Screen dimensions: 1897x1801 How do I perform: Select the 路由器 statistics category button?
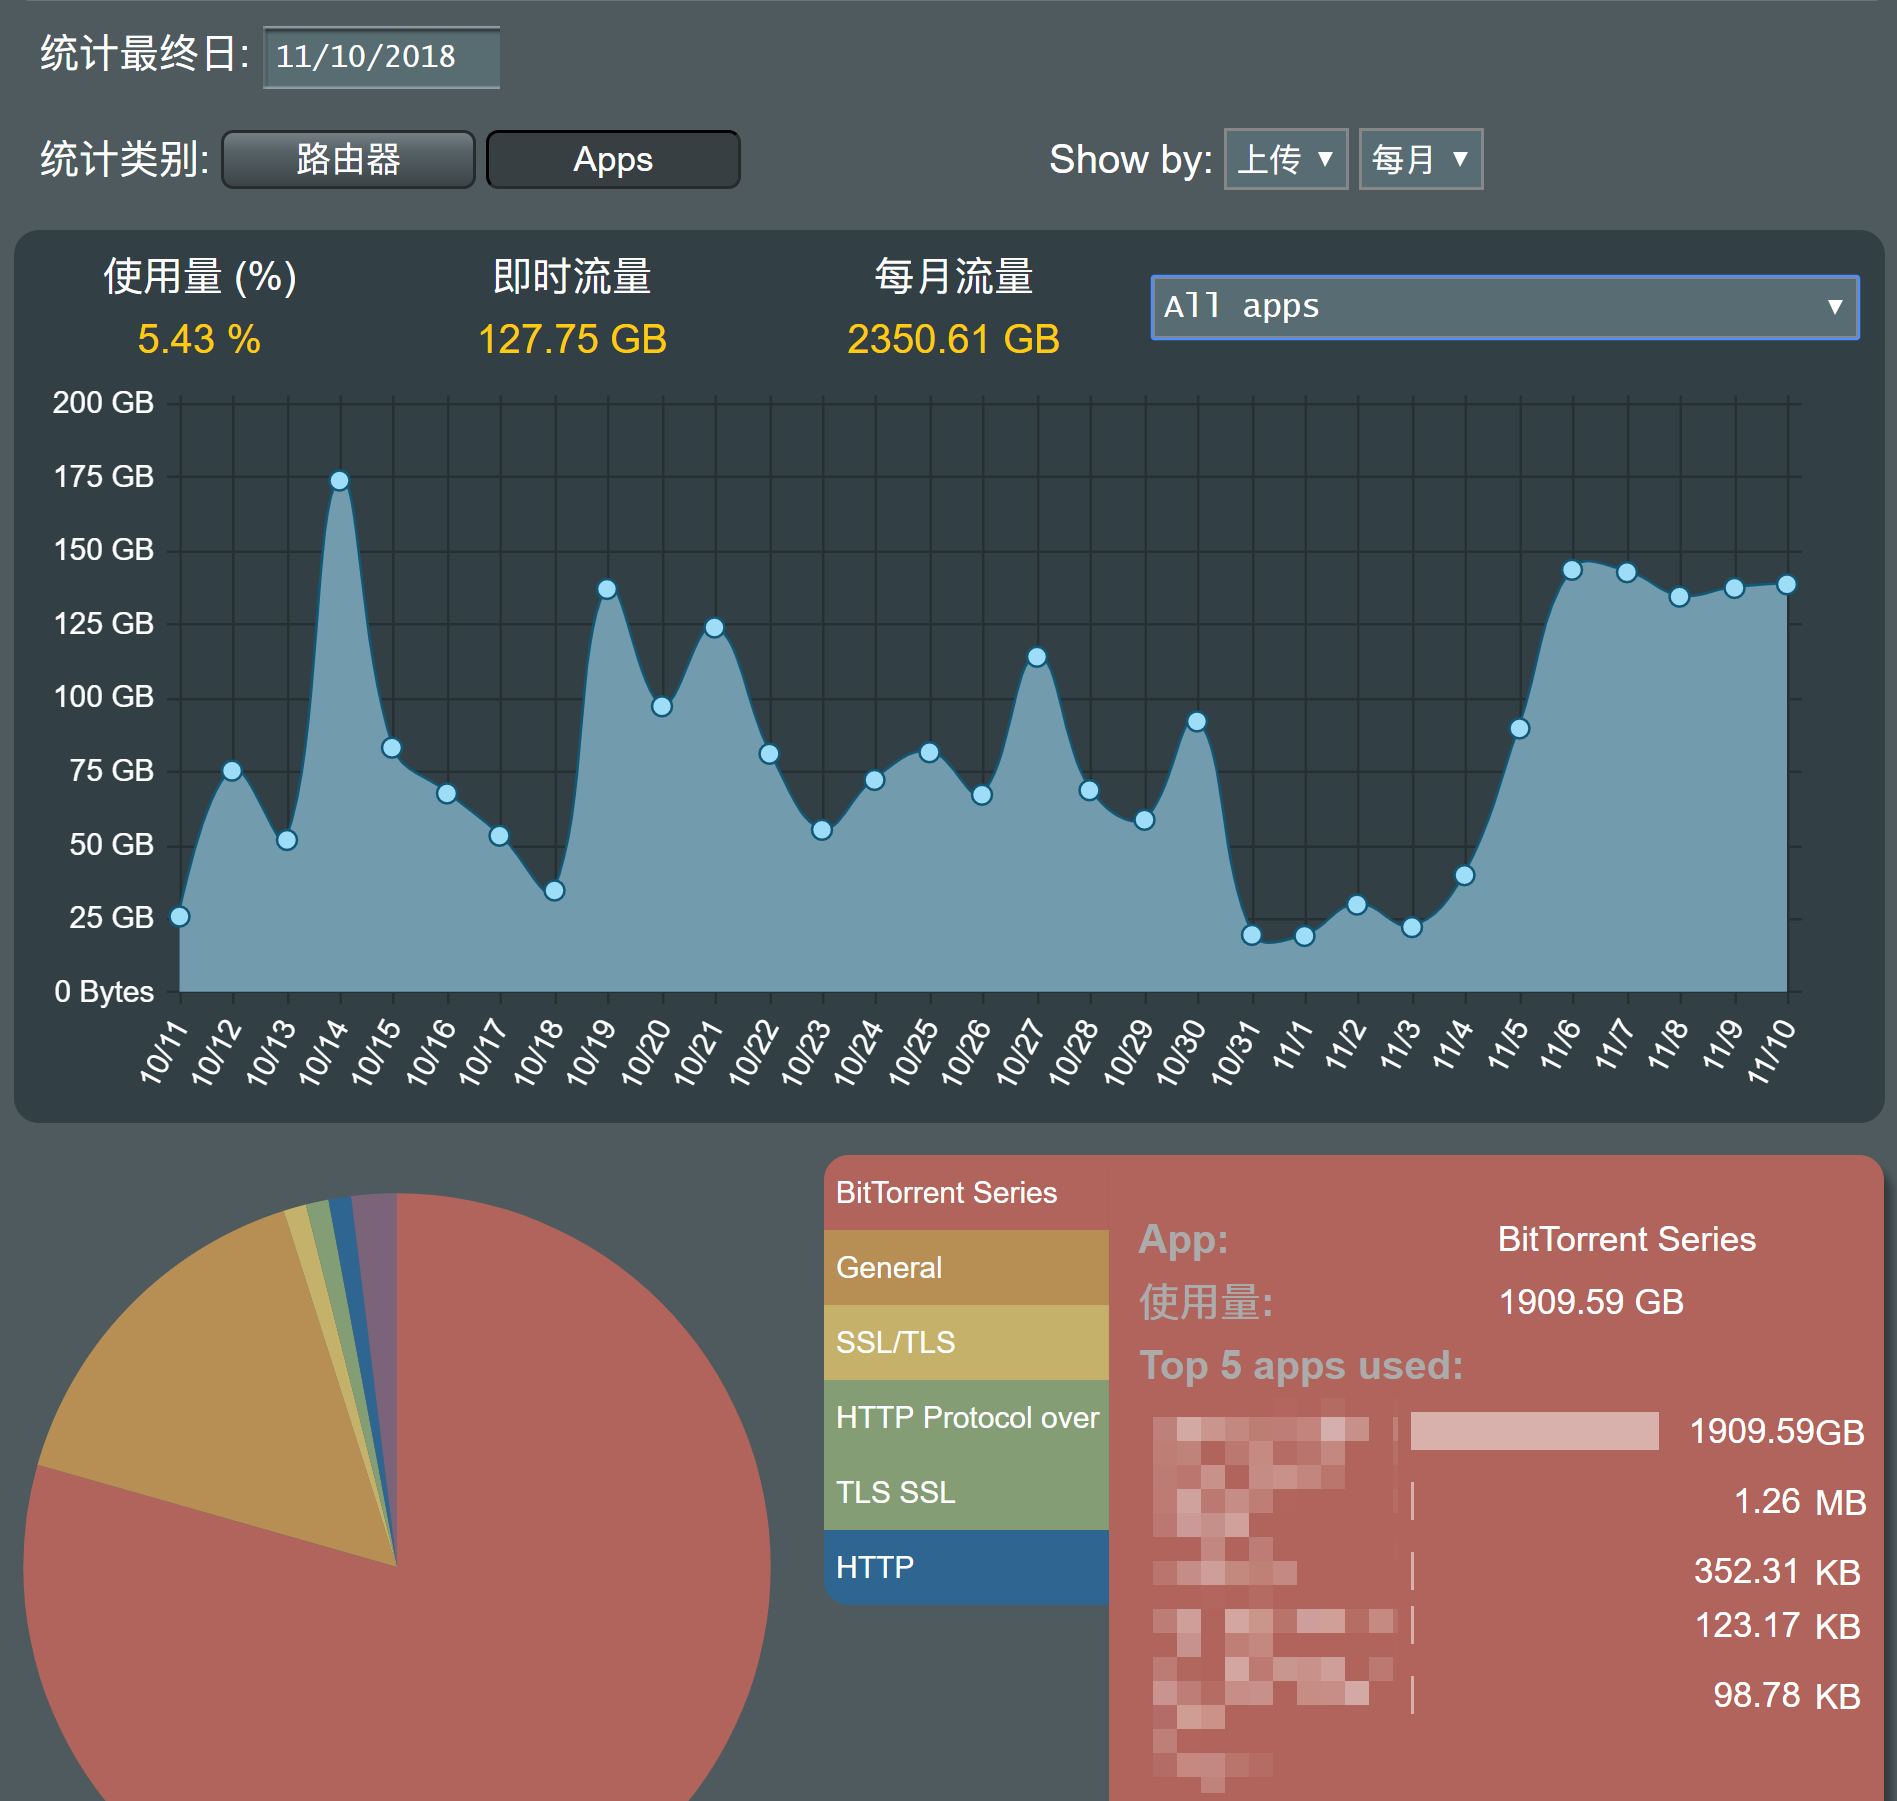point(348,160)
